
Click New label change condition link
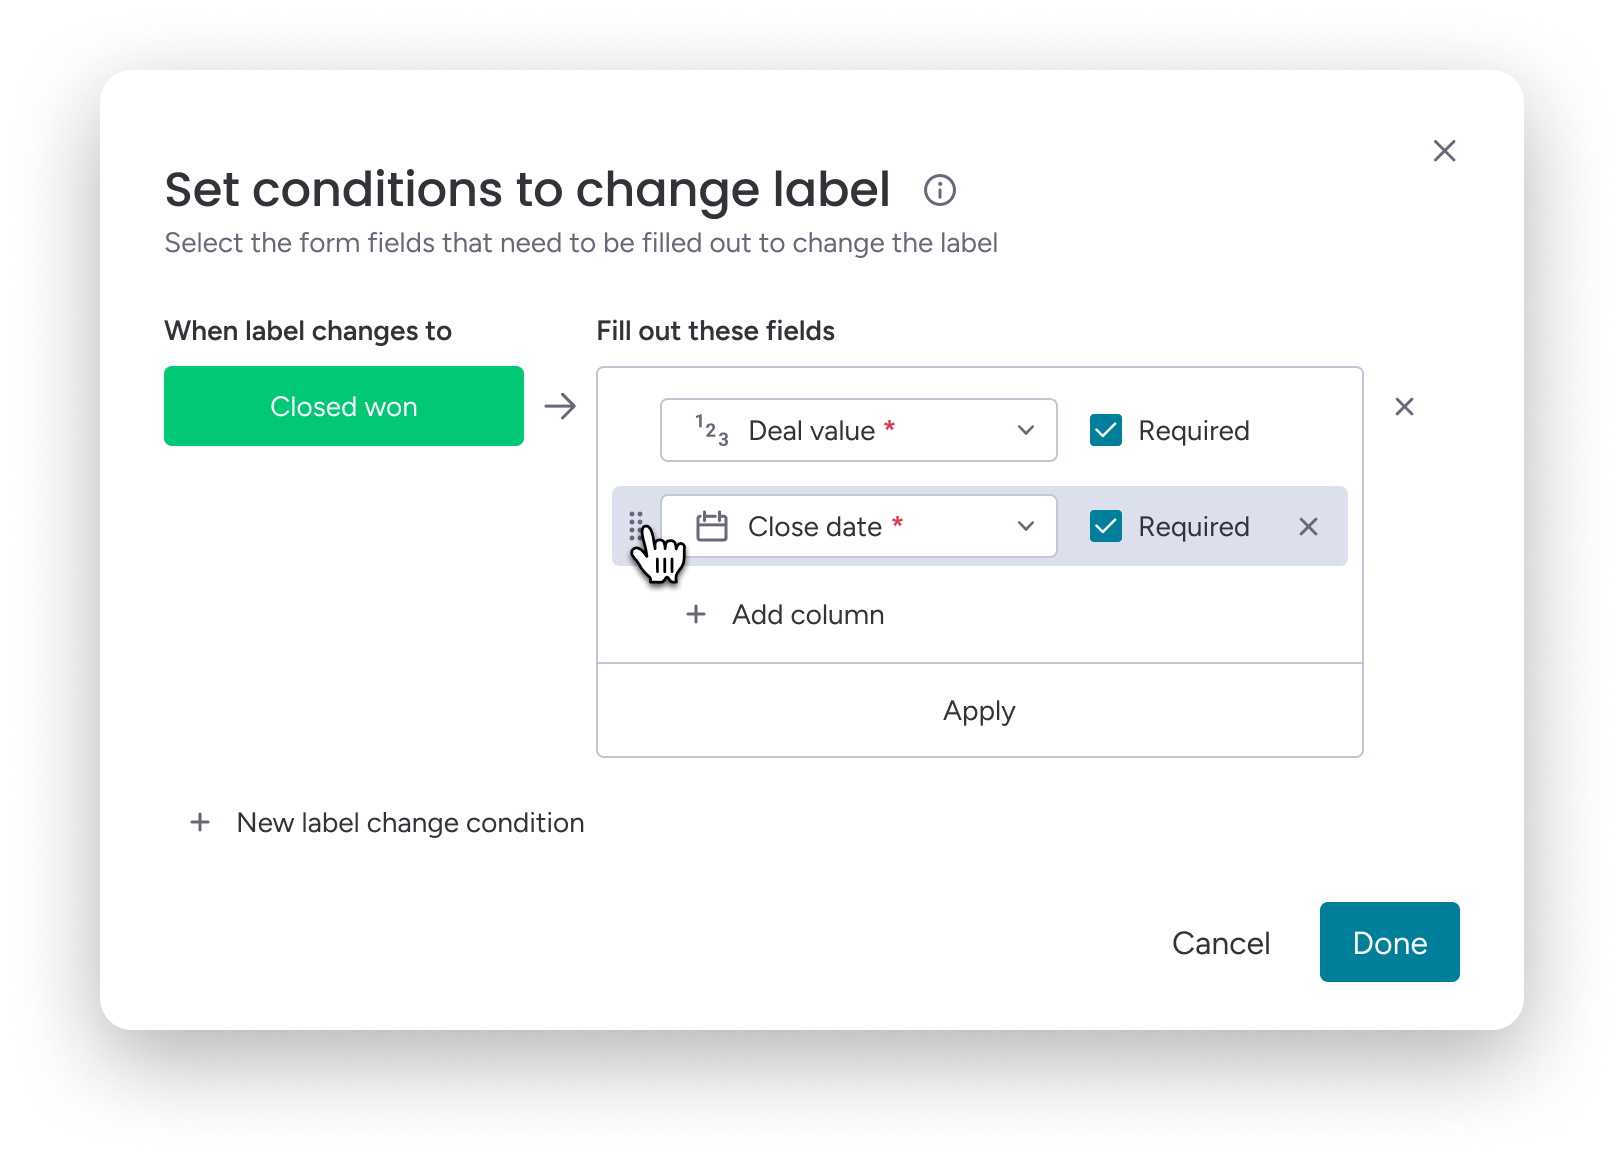click(x=410, y=823)
